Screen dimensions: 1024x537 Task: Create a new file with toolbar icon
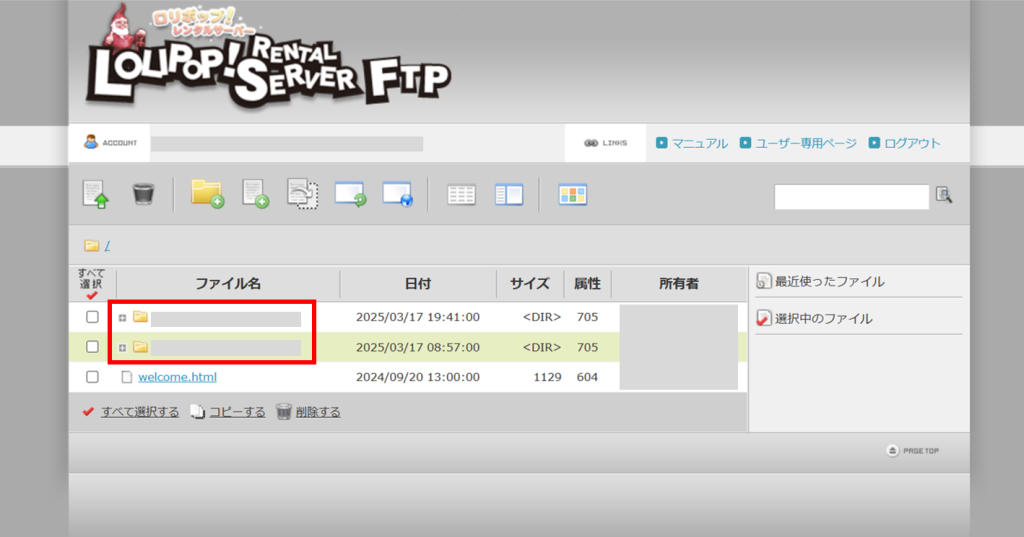255,194
